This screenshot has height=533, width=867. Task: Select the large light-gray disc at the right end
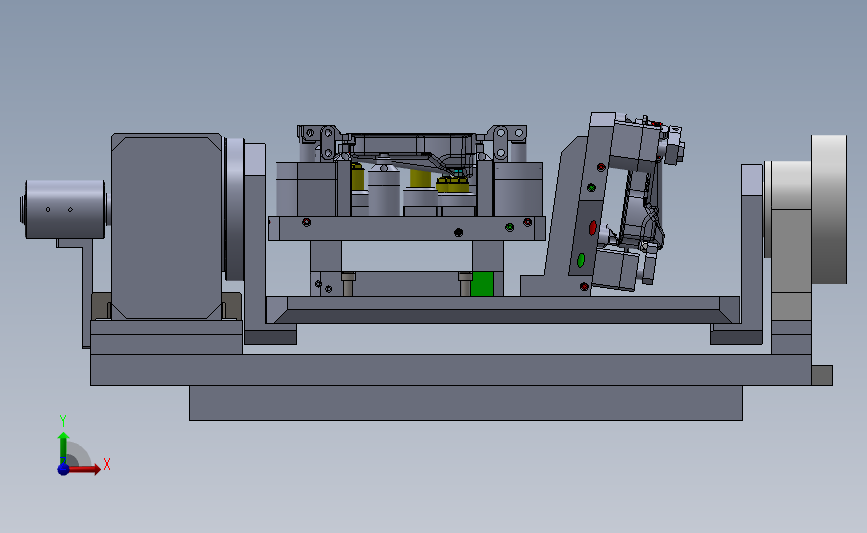pos(829,210)
